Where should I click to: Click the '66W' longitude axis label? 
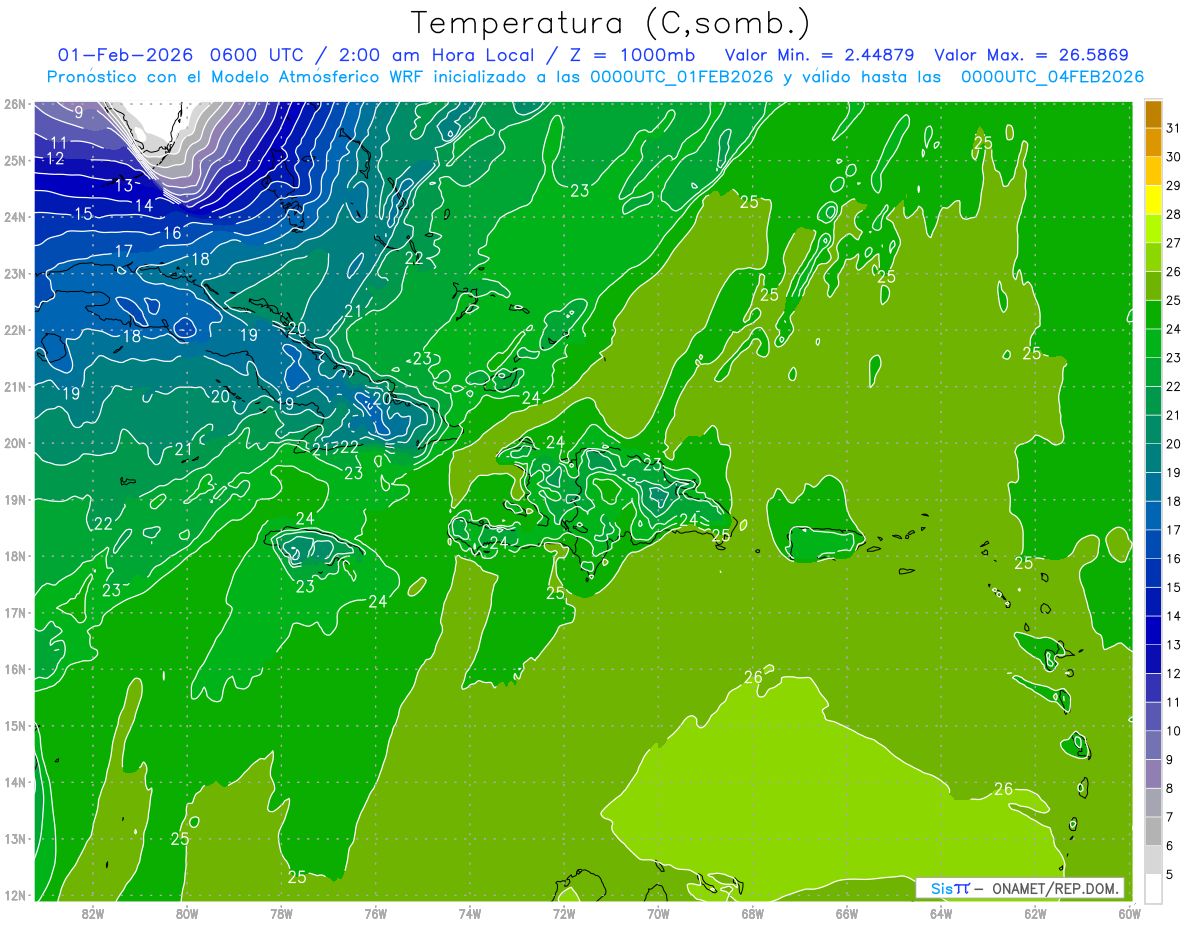[x=847, y=912]
